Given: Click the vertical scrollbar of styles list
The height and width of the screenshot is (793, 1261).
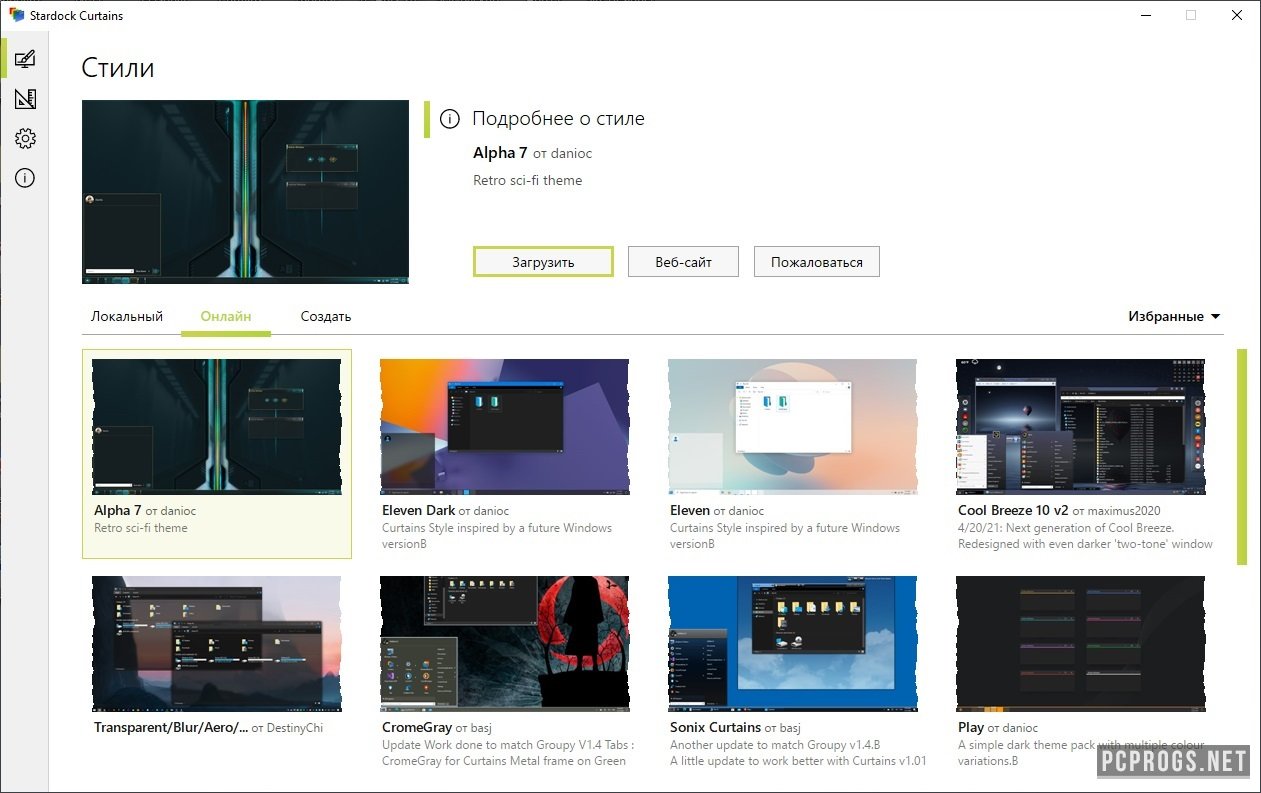Looking at the screenshot, I should [x=1242, y=457].
